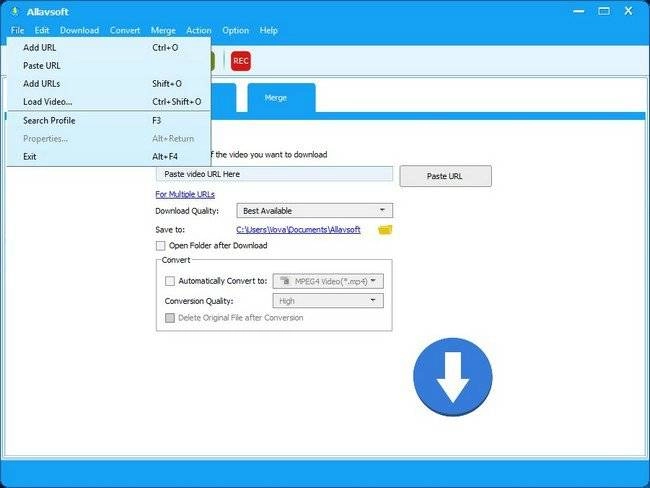Image resolution: width=650 pixels, height=488 pixels.
Task: Click the big blue download arrow button
Action: pyautogui.click(x=453, y=377)
